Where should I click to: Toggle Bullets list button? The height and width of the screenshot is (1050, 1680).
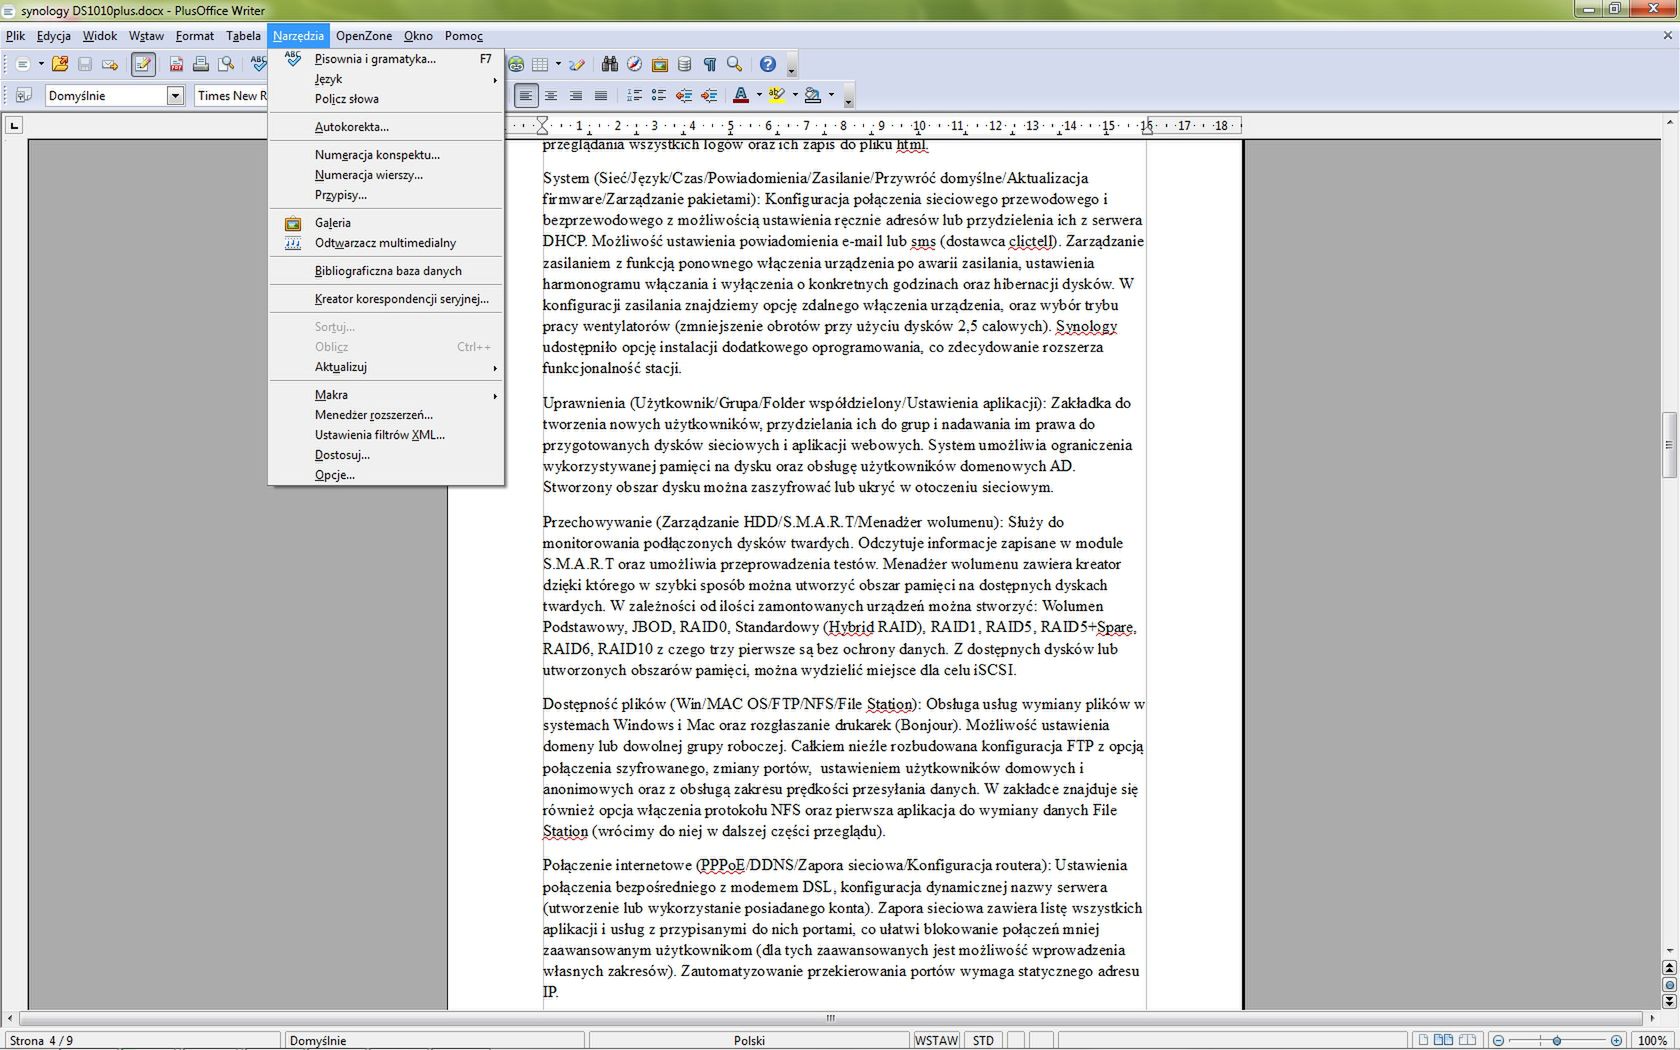pos(659,95)
